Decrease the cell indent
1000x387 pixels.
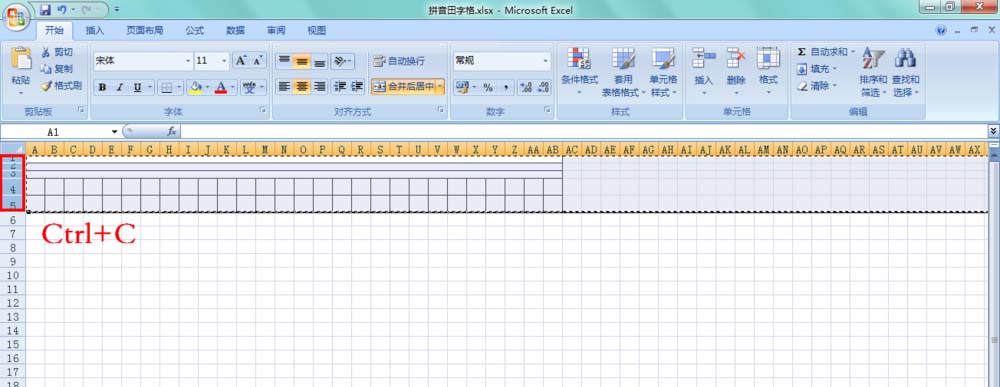[x=340, y=86]
